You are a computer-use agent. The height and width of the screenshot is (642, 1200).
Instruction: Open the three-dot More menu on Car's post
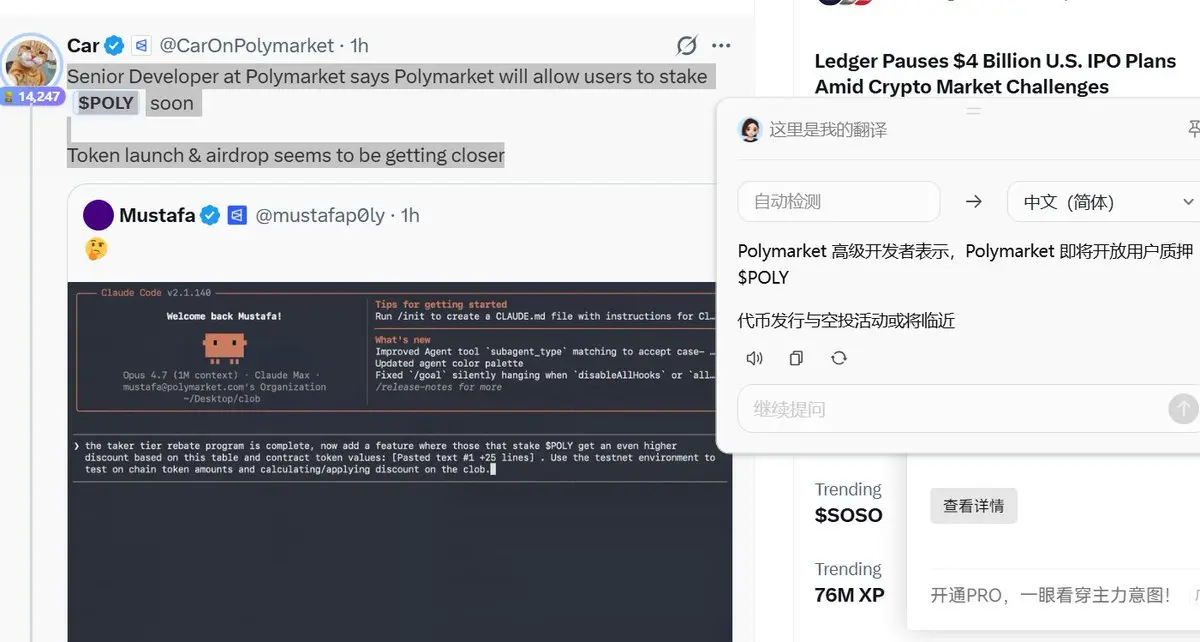721,46
